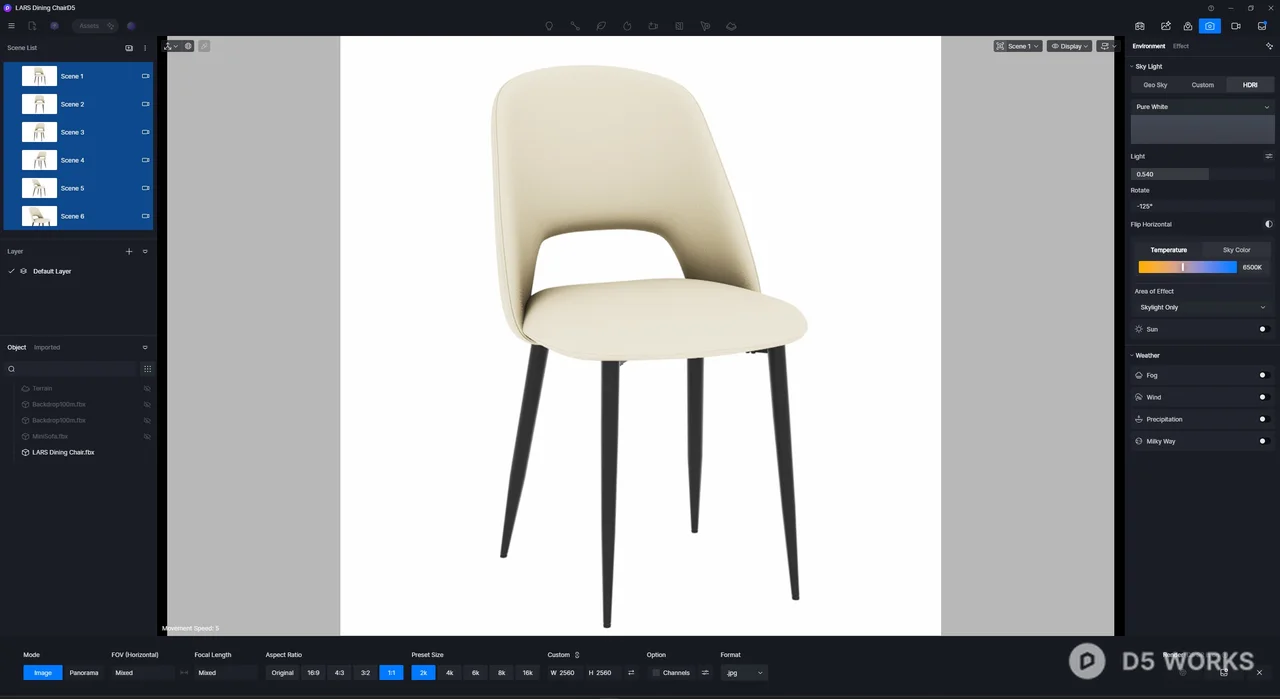Select Scene 3 in scene list
This screenshot has height=699, width=1280.
pyautogui.click(x=78, y=132)
